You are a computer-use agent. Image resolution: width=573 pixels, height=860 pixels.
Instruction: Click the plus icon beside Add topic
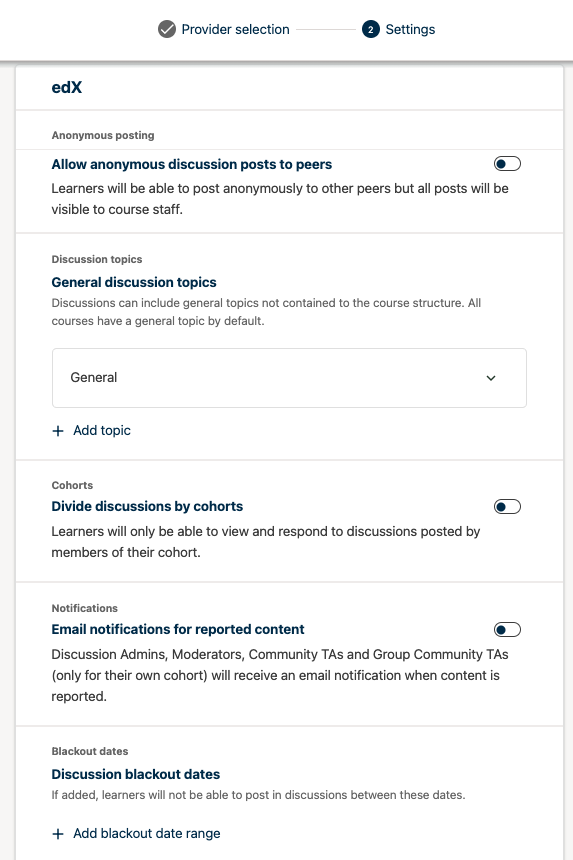[58, 431]
